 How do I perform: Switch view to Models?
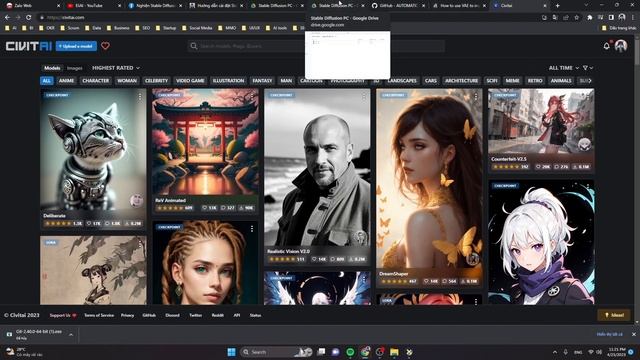[x=52, y=68]
